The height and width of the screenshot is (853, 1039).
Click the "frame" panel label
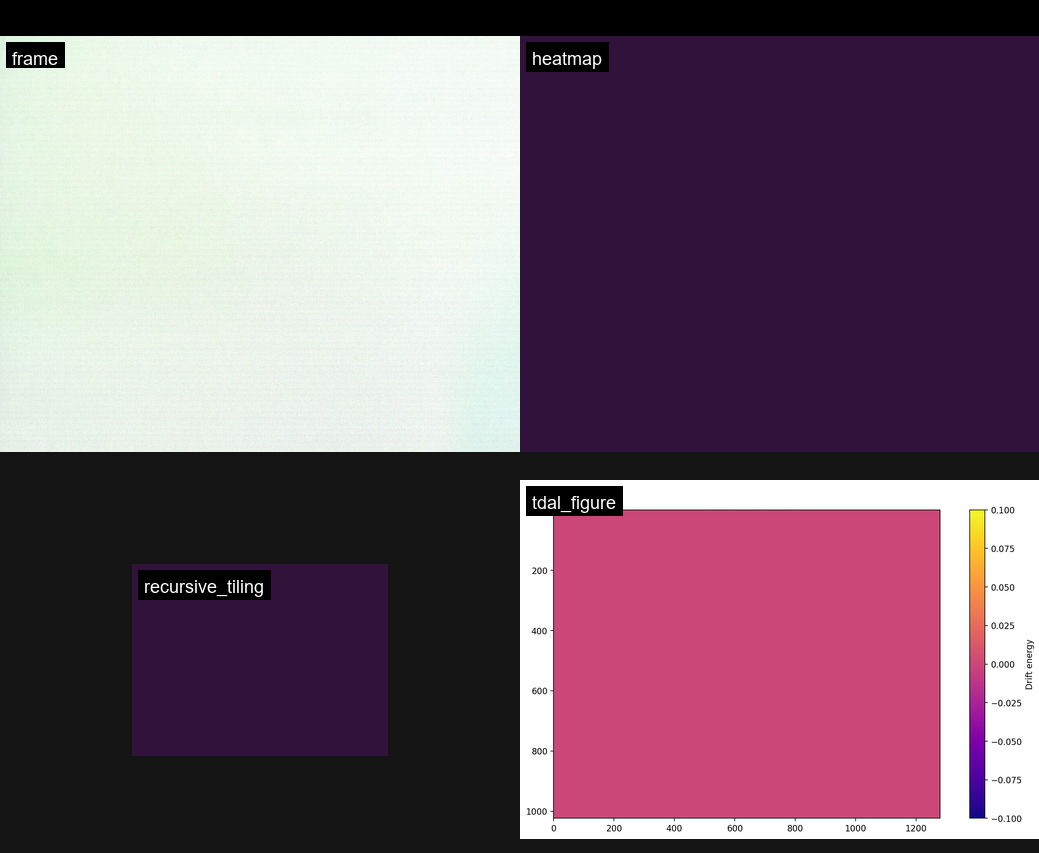[x=35, y=58]
